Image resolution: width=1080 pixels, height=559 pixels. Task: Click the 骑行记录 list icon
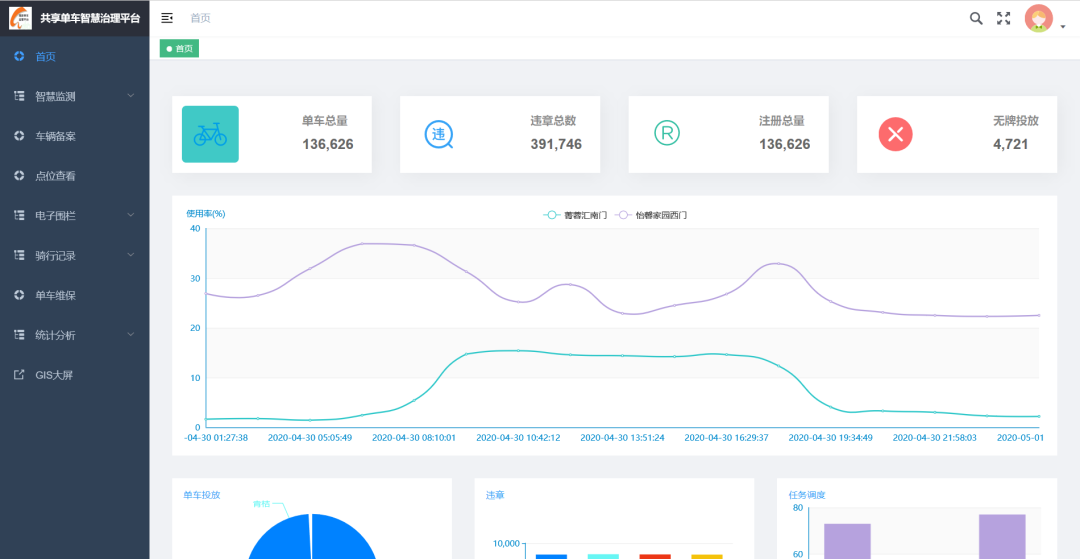pos(19,255)
